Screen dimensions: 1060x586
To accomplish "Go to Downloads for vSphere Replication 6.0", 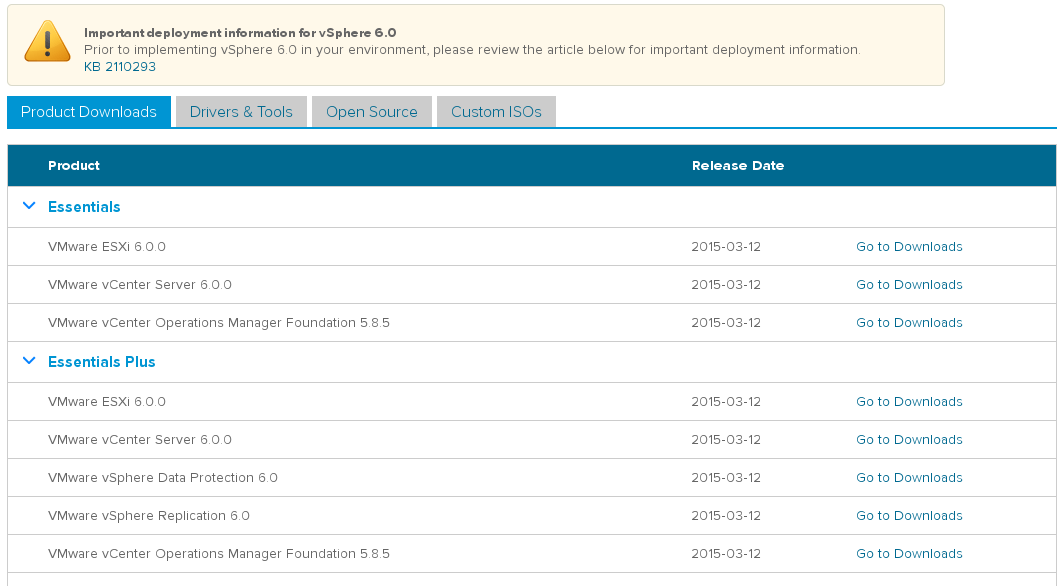I will pos(909,515).
